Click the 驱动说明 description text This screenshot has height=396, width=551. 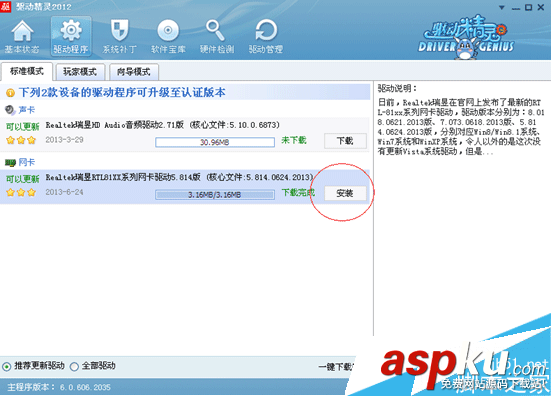(x=461, y=127)
